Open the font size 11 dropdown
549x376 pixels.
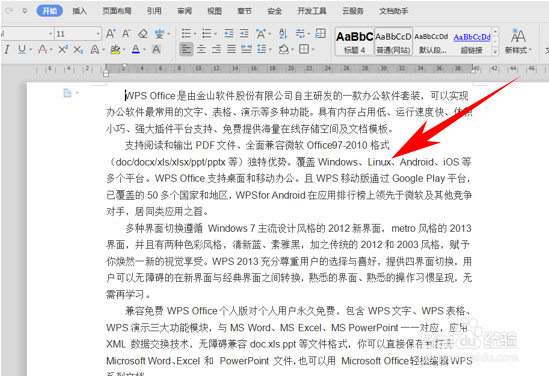click(98, 34)
